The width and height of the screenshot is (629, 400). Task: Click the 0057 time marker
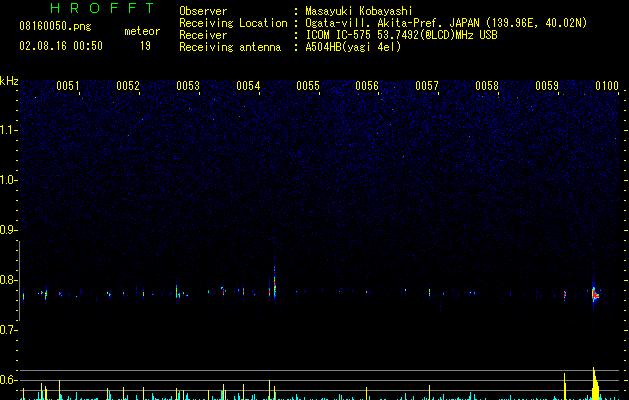[x=427, y=86]
